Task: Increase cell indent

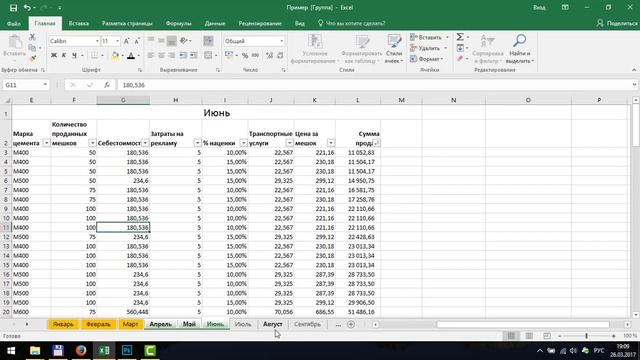Action: 193,56
